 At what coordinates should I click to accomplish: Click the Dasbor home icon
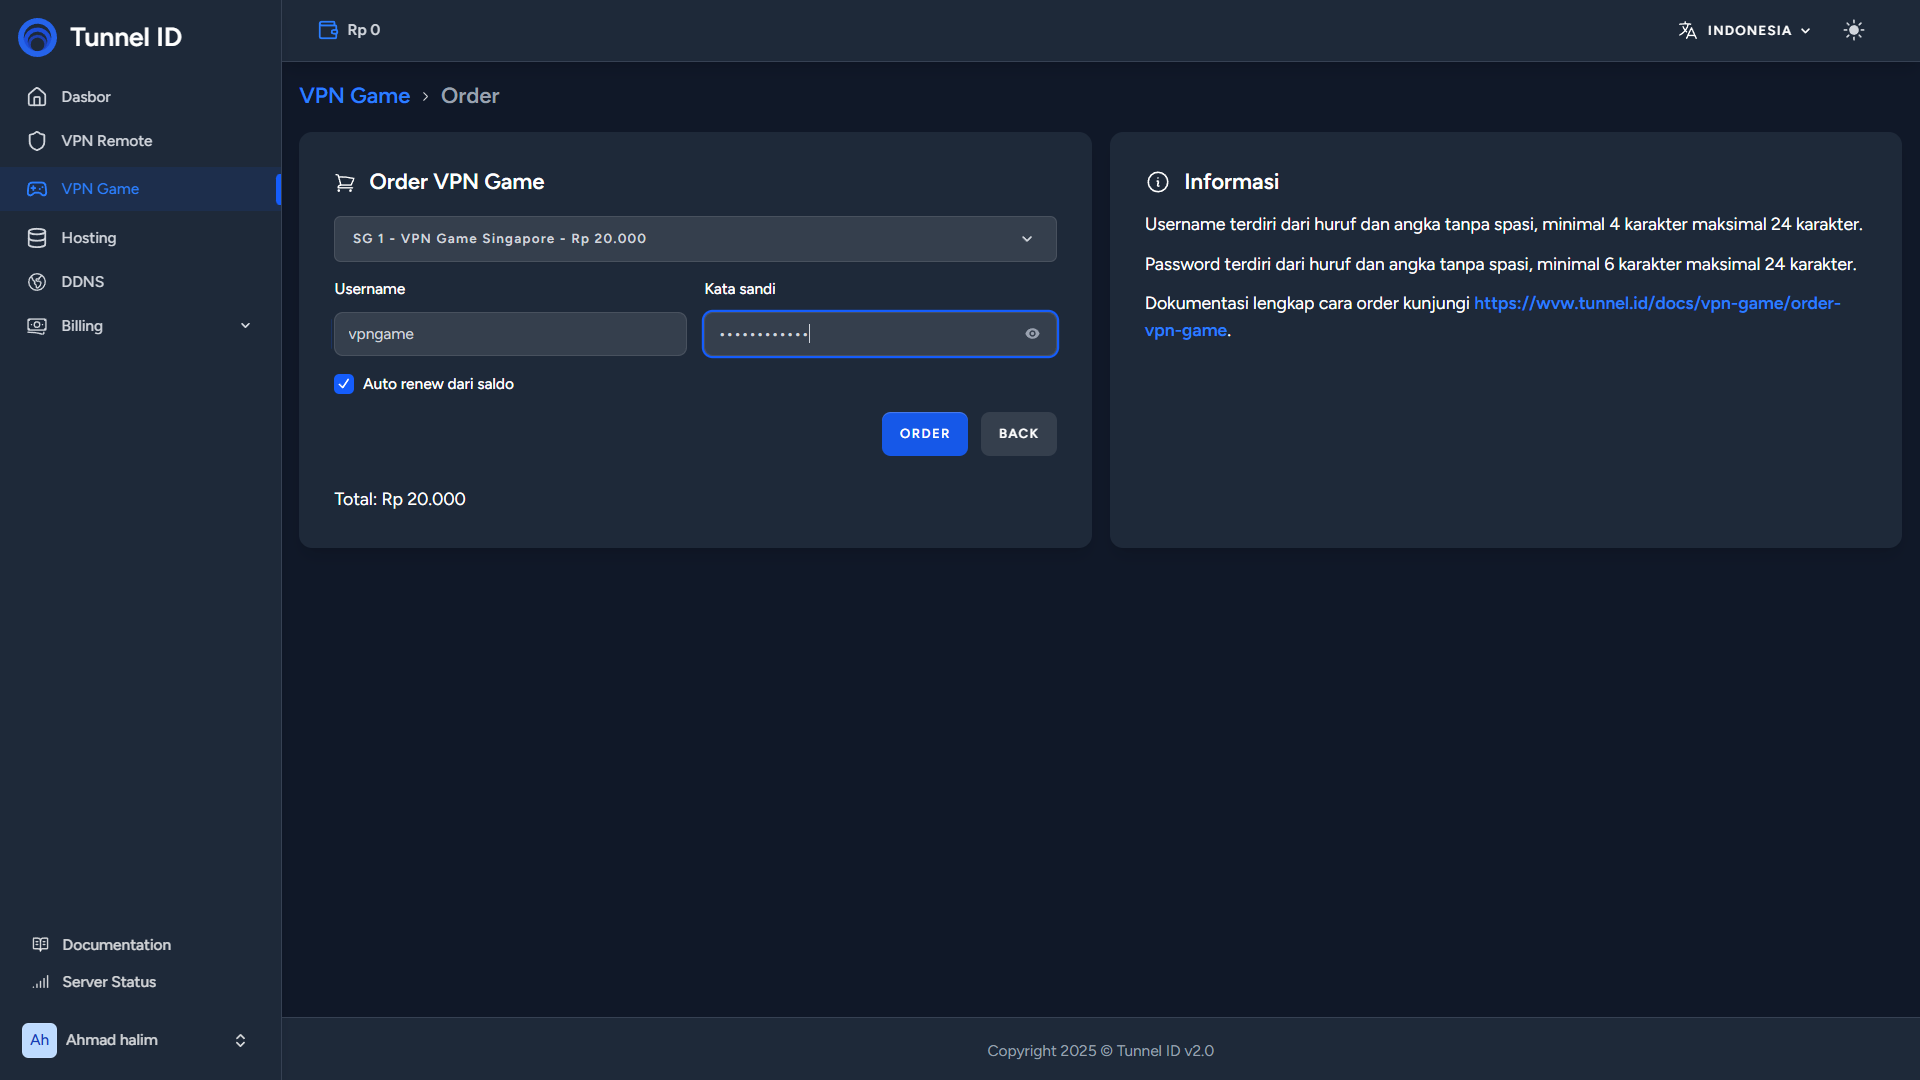pyautogui.click(x=37, y=97)
